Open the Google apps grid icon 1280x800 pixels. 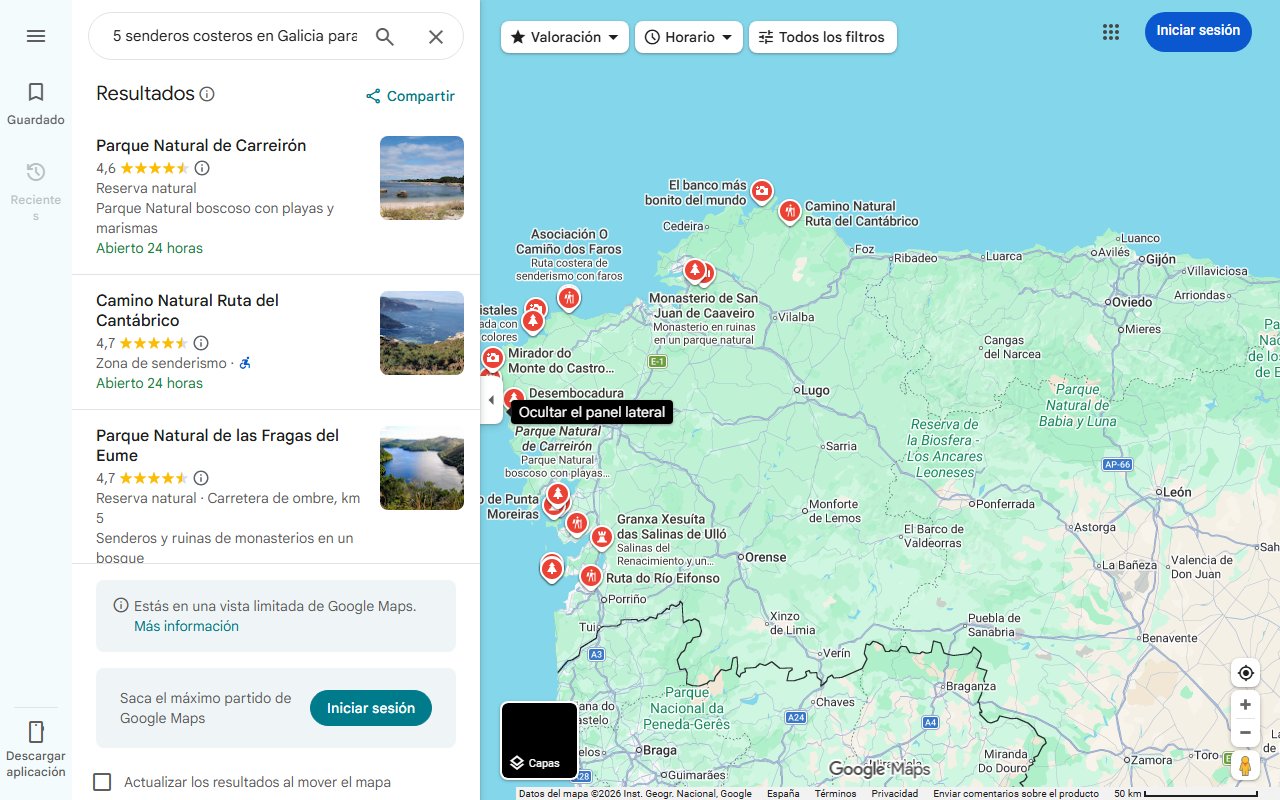[1111, 31]
